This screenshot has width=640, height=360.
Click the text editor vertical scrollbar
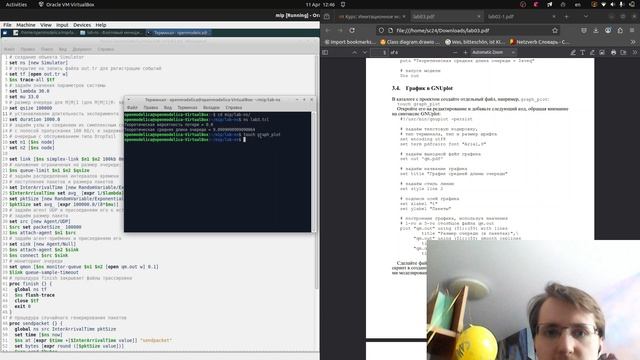(317, 171)
